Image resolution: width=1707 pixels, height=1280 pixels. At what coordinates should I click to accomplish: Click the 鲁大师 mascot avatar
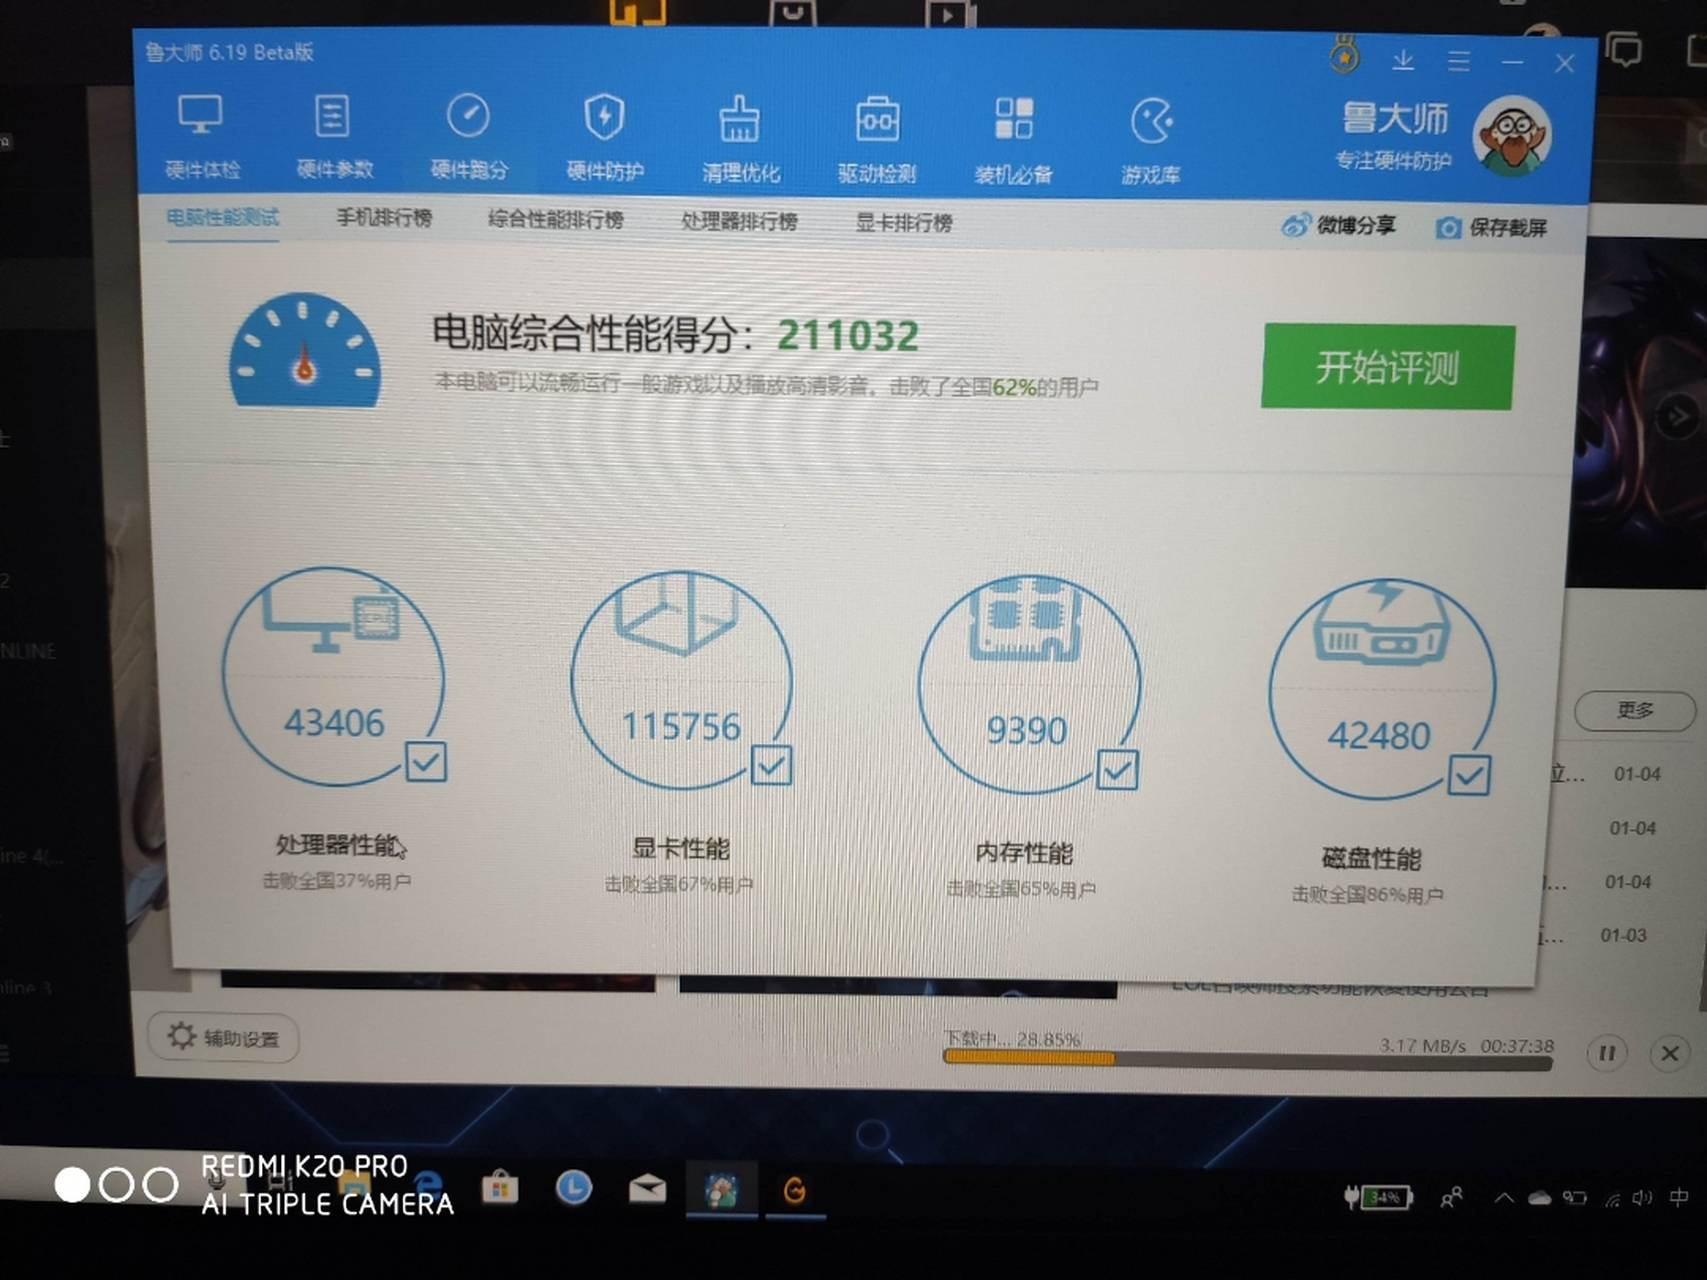[x=1512, y=136]
